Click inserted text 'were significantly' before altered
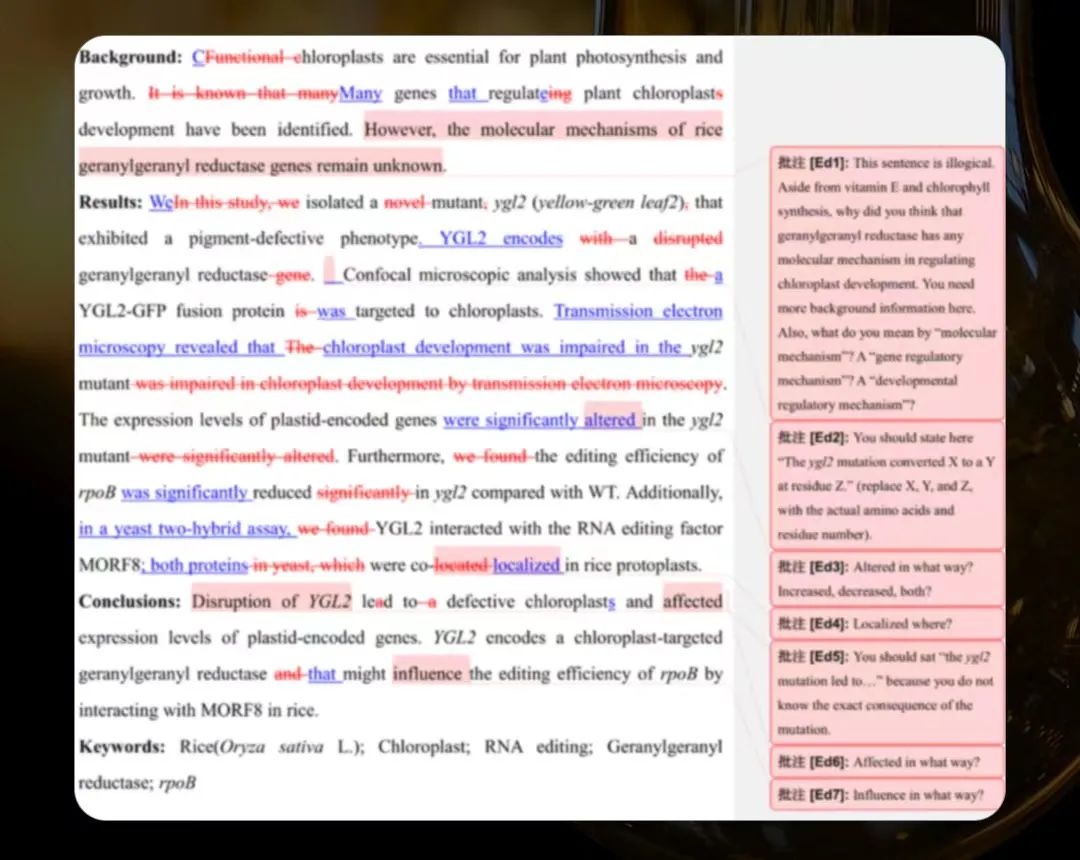Image resolution: width=1080 pixels, height=860 pixels. [x=510, y=420]
